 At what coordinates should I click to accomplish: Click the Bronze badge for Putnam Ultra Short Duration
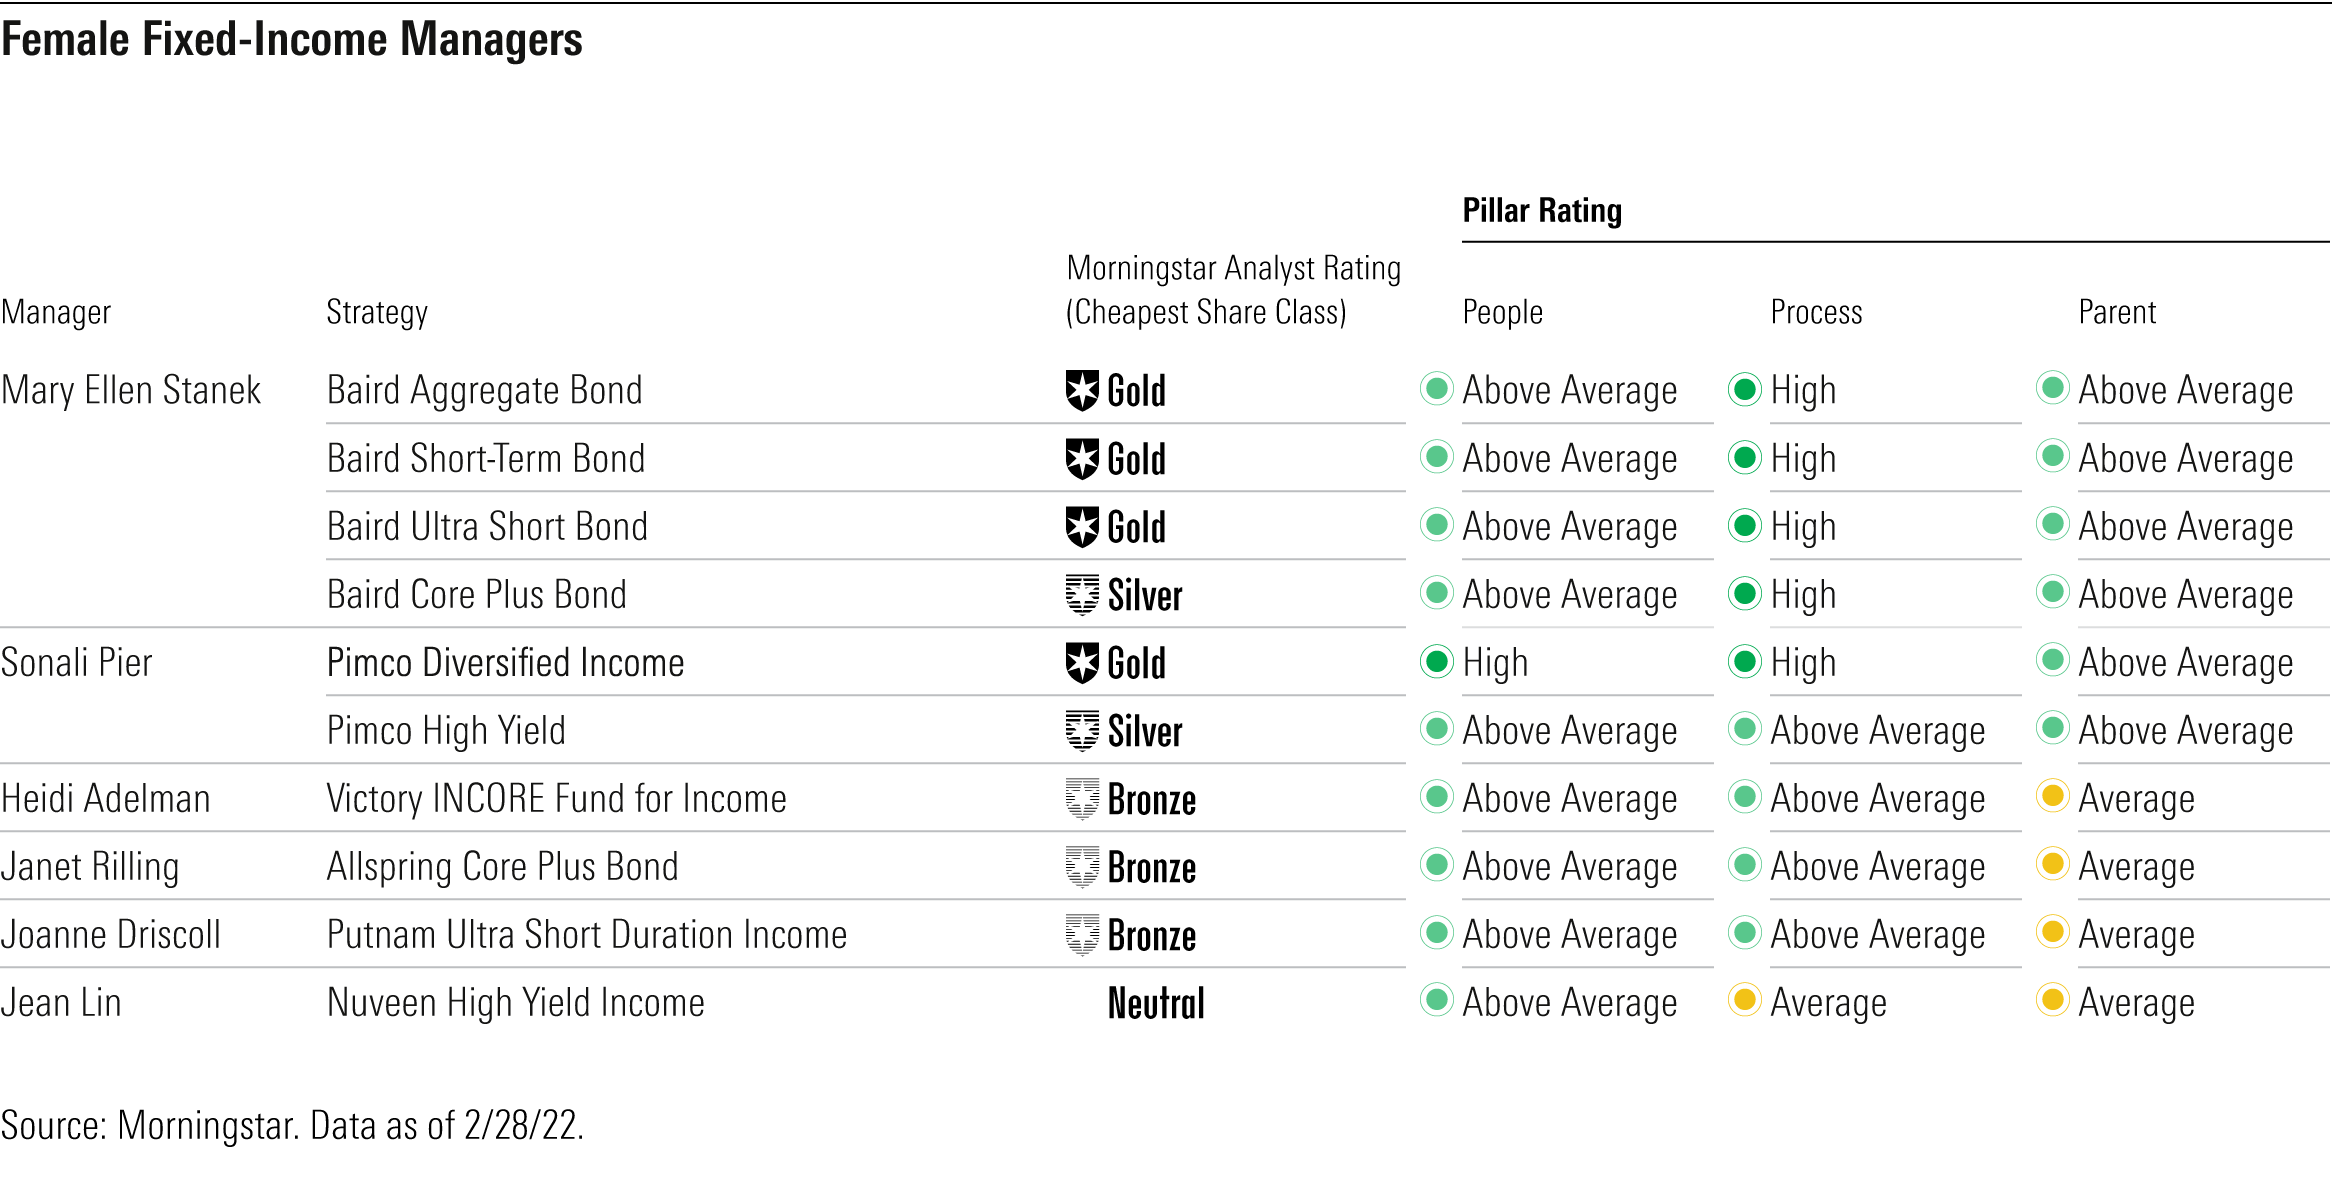[x=1082, y=935]
